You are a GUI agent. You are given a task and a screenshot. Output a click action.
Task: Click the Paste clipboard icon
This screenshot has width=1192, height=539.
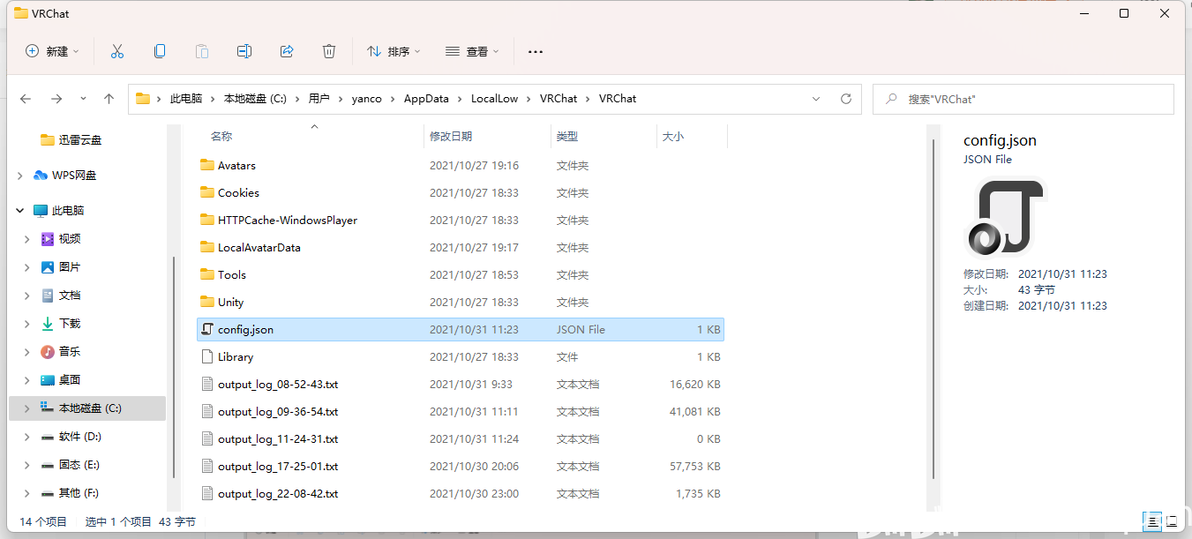coord(202,51)
